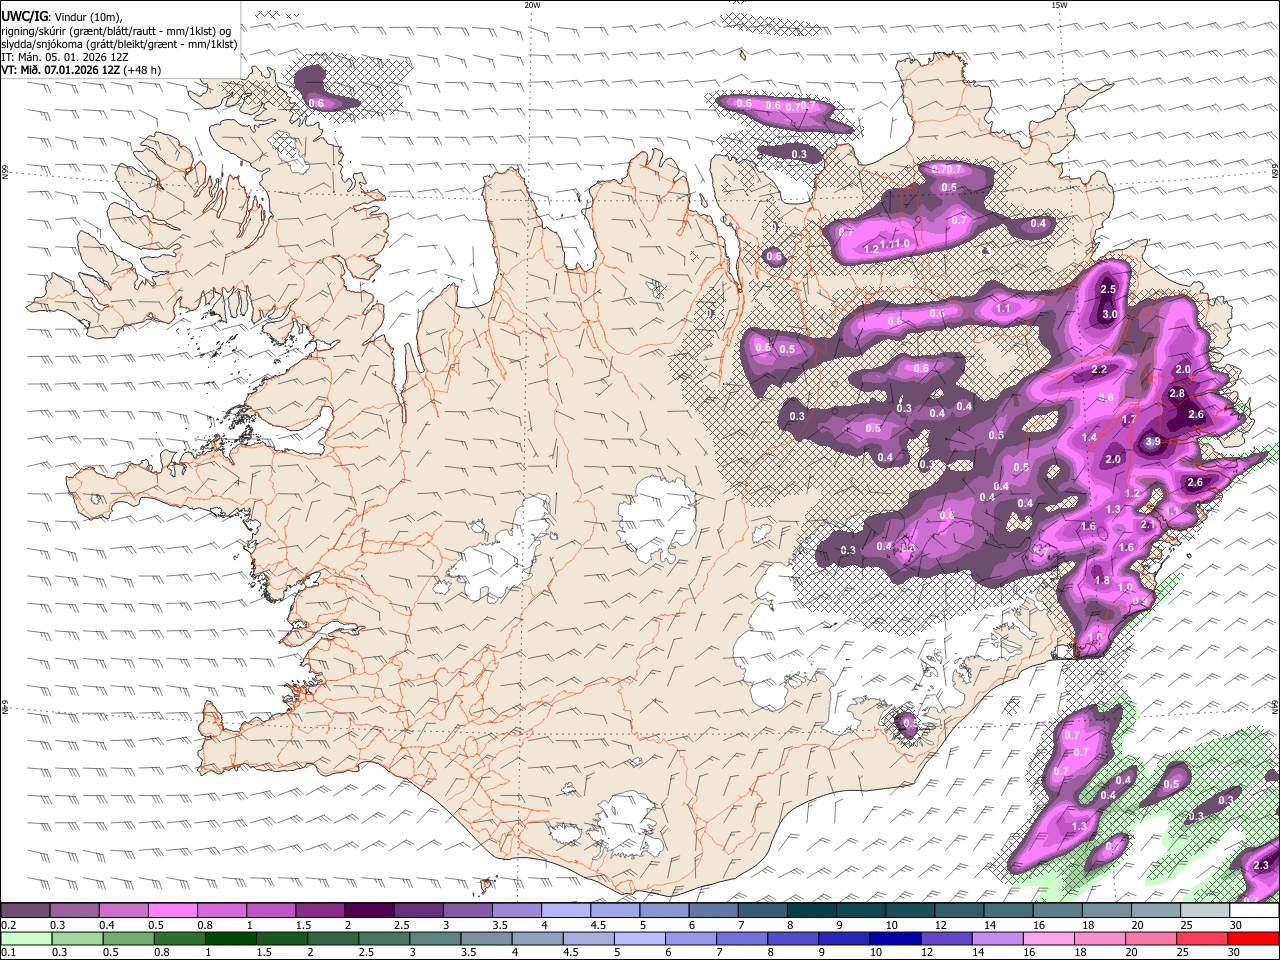Select the 2.2 value on the map
This screenshot has height=960, width=1280.
click(x=1099, y=370)
